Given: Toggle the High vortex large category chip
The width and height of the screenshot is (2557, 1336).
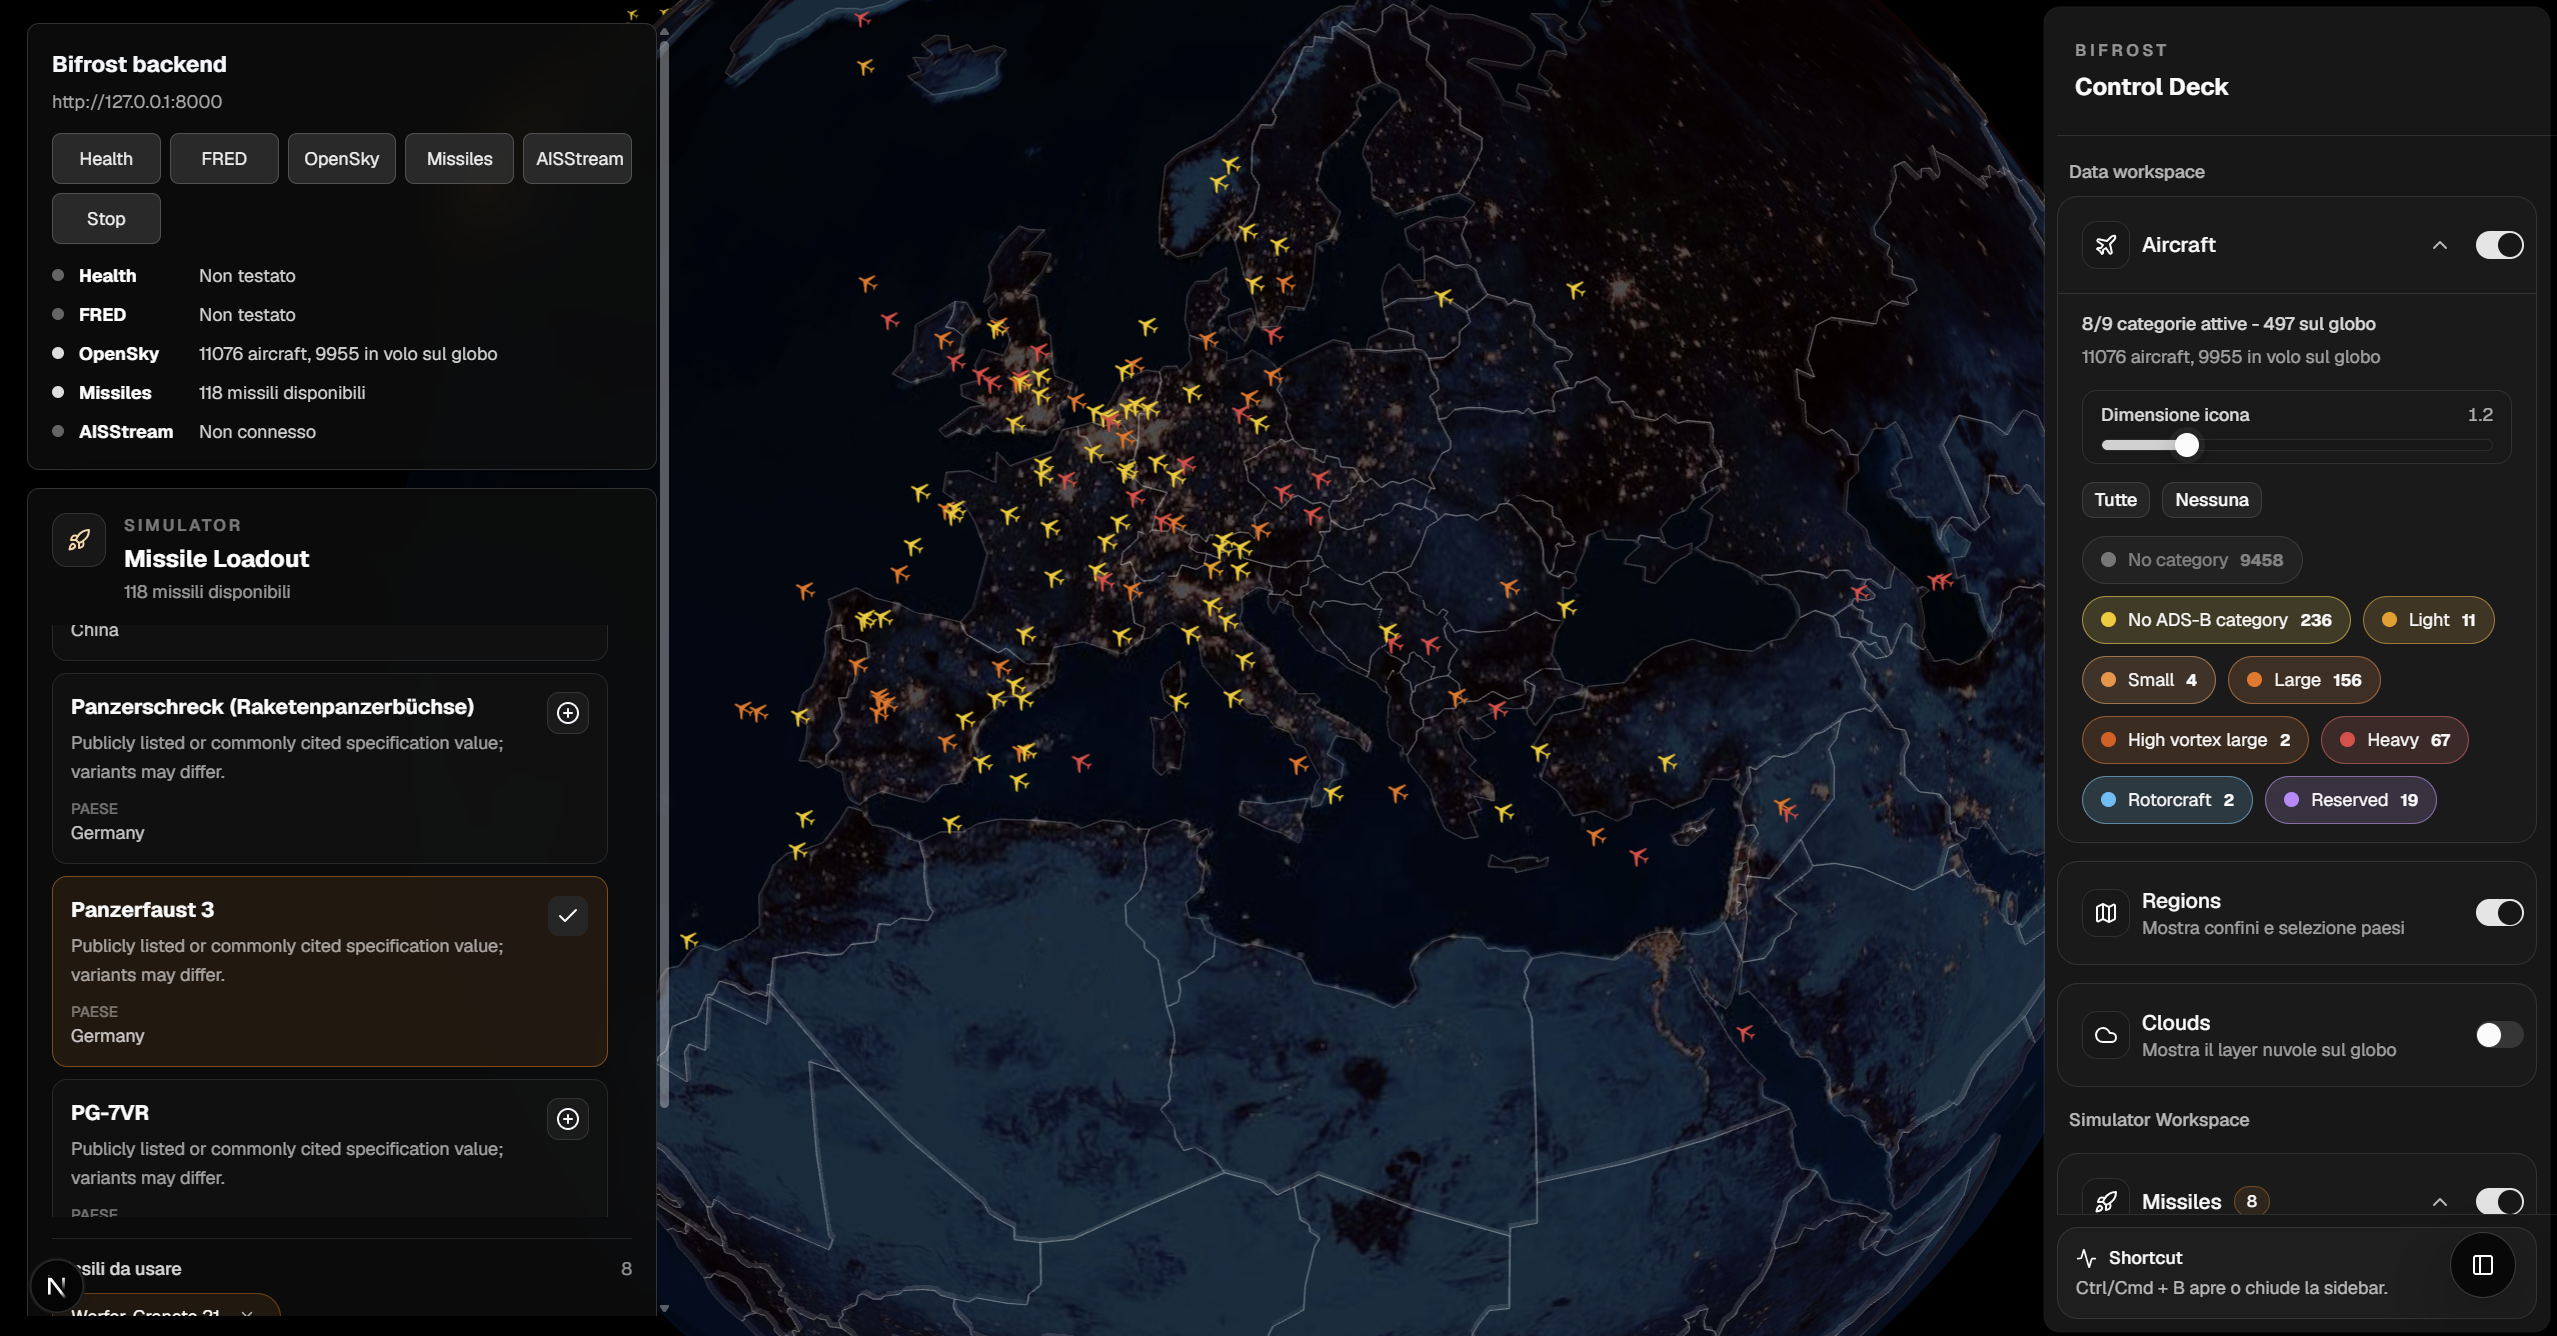Looking at the screenshot, I should (2195, 740).
